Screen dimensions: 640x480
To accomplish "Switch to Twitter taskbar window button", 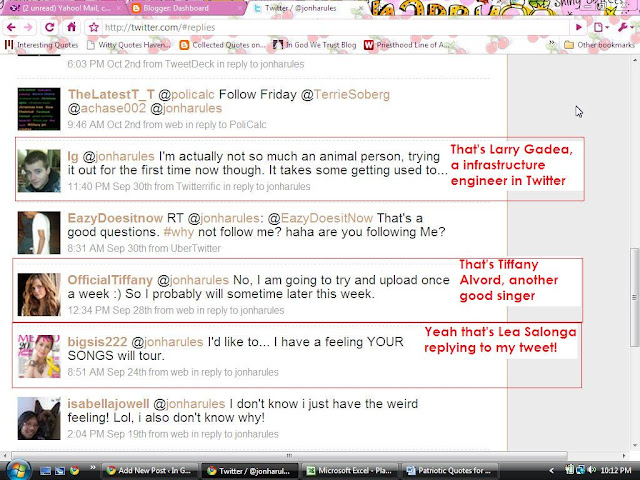I will click(x=250, y=471).
